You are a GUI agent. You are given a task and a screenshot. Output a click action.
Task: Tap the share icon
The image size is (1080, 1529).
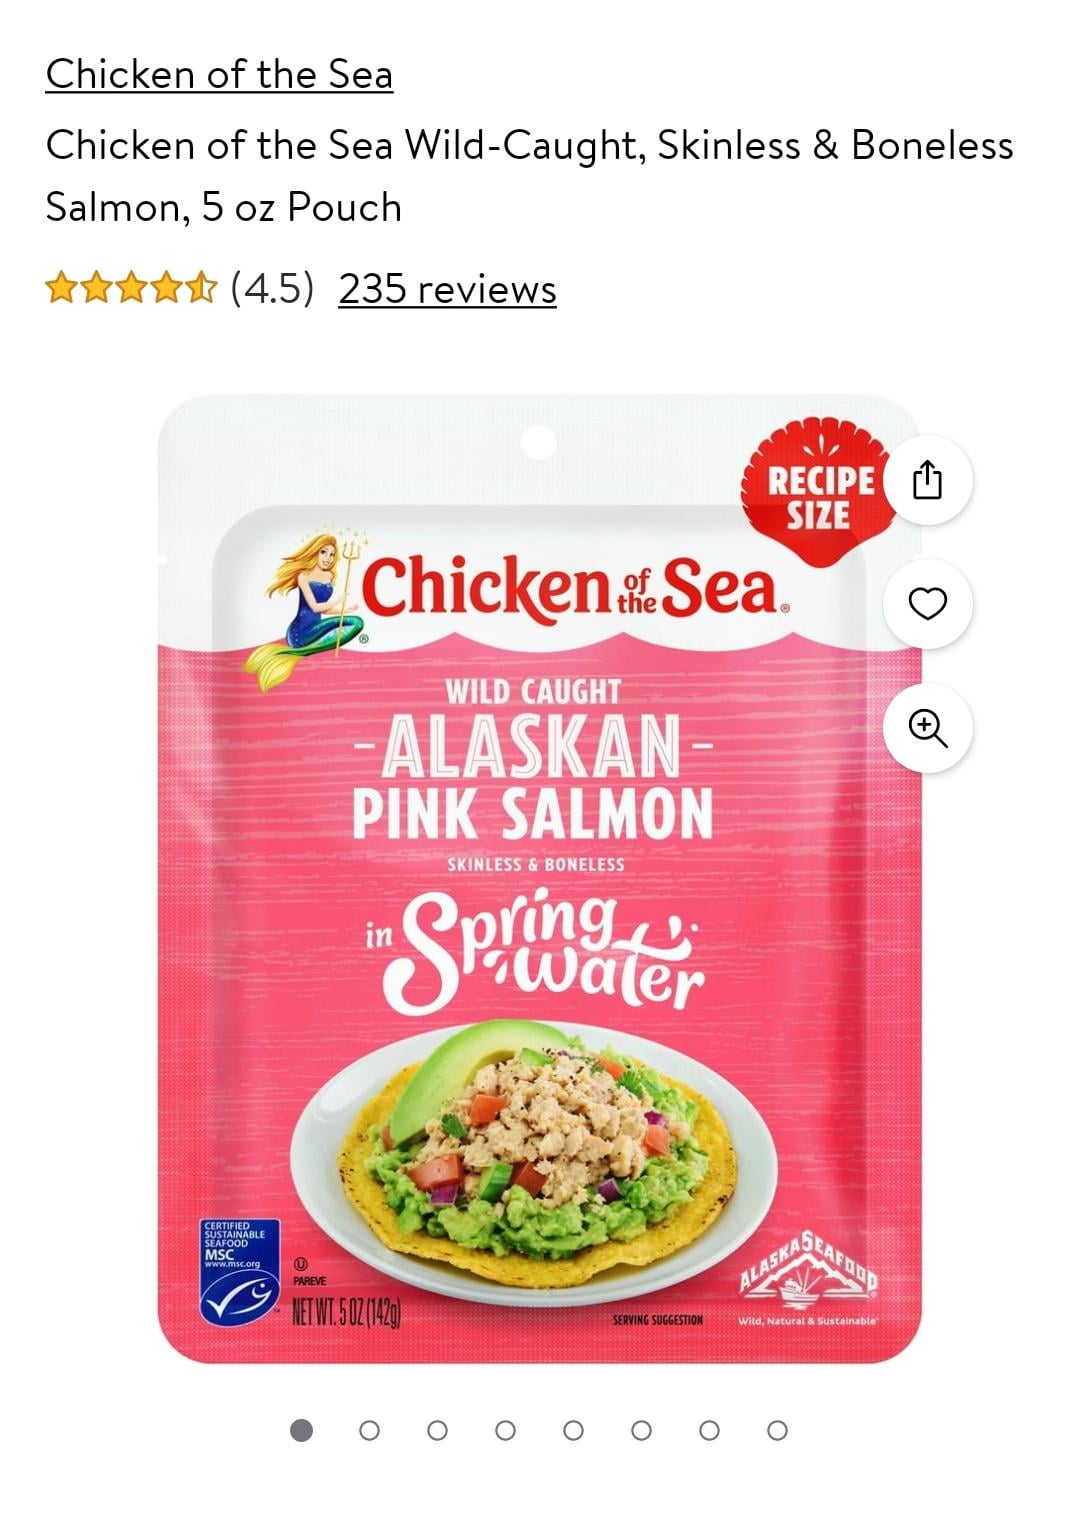pyautogui.click(x=927, y=480)
